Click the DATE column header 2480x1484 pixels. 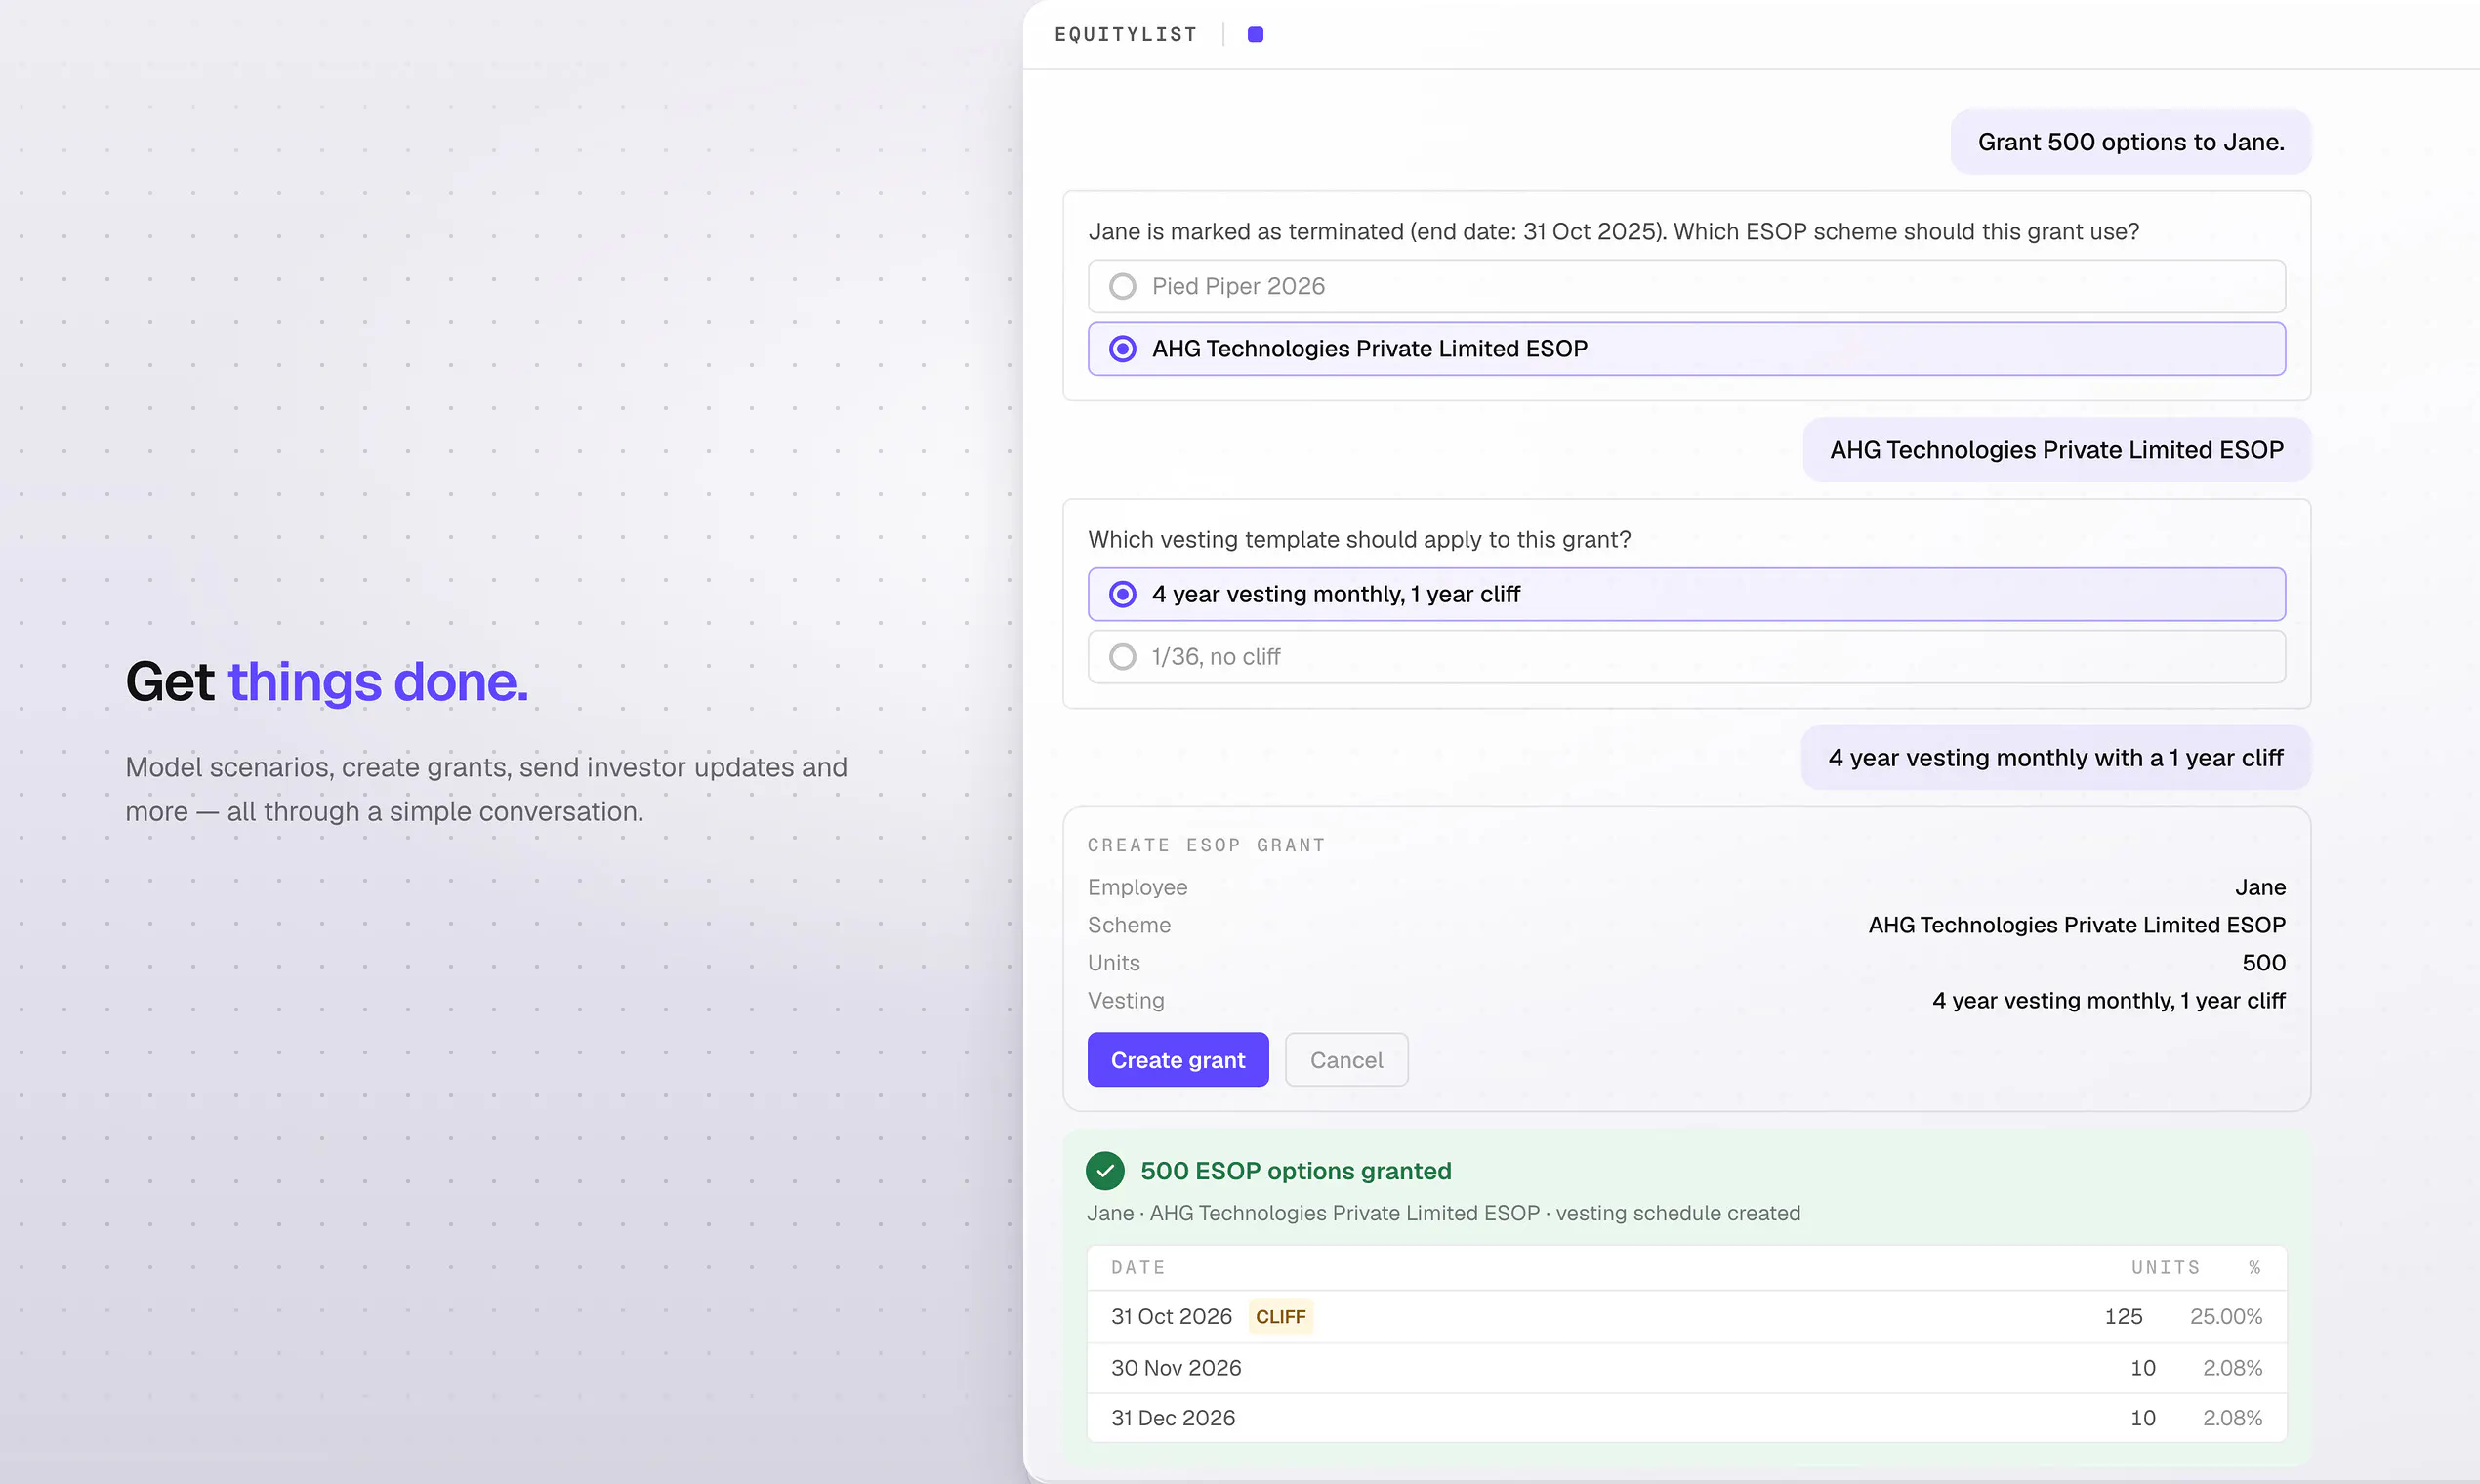1138,1268
